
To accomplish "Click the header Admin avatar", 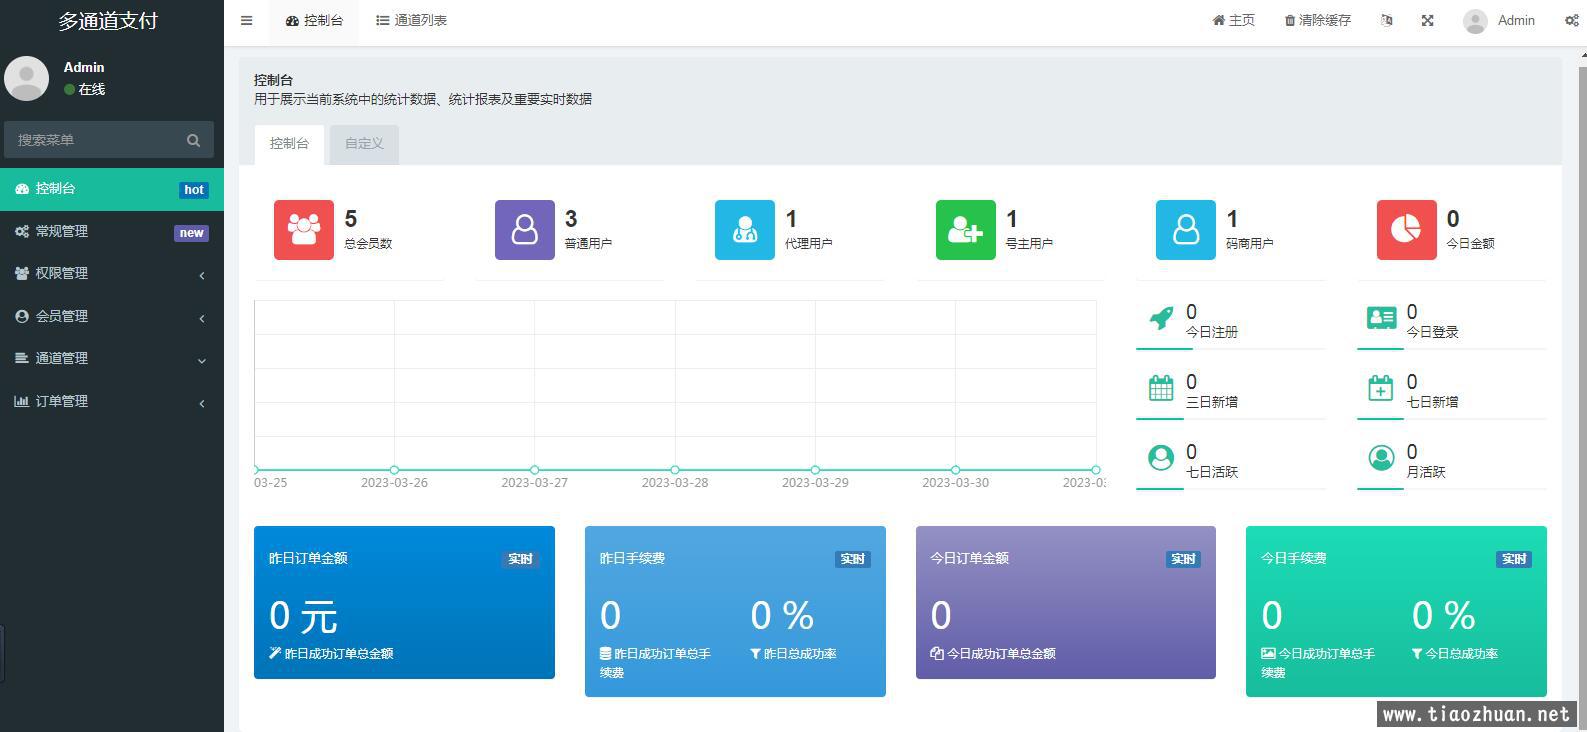I will pyautogui.click(x=1475, y=21).
